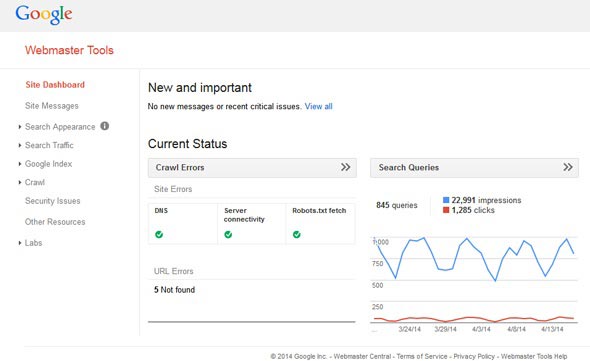590x361 pixels.
Task: Open Terms of Service footer link
Action: [422, 356]
